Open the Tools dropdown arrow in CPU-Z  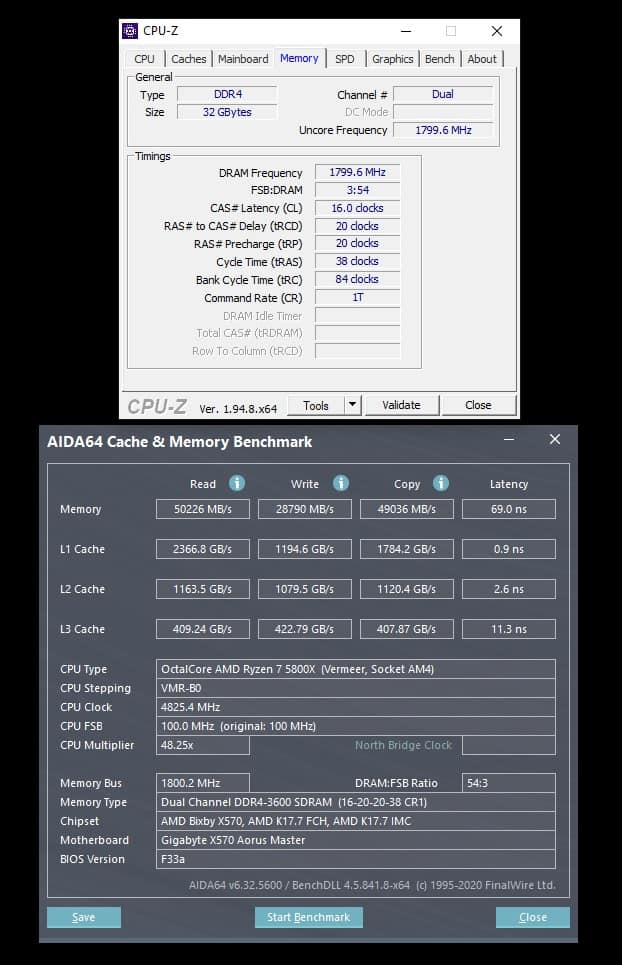tap(353, 405)
